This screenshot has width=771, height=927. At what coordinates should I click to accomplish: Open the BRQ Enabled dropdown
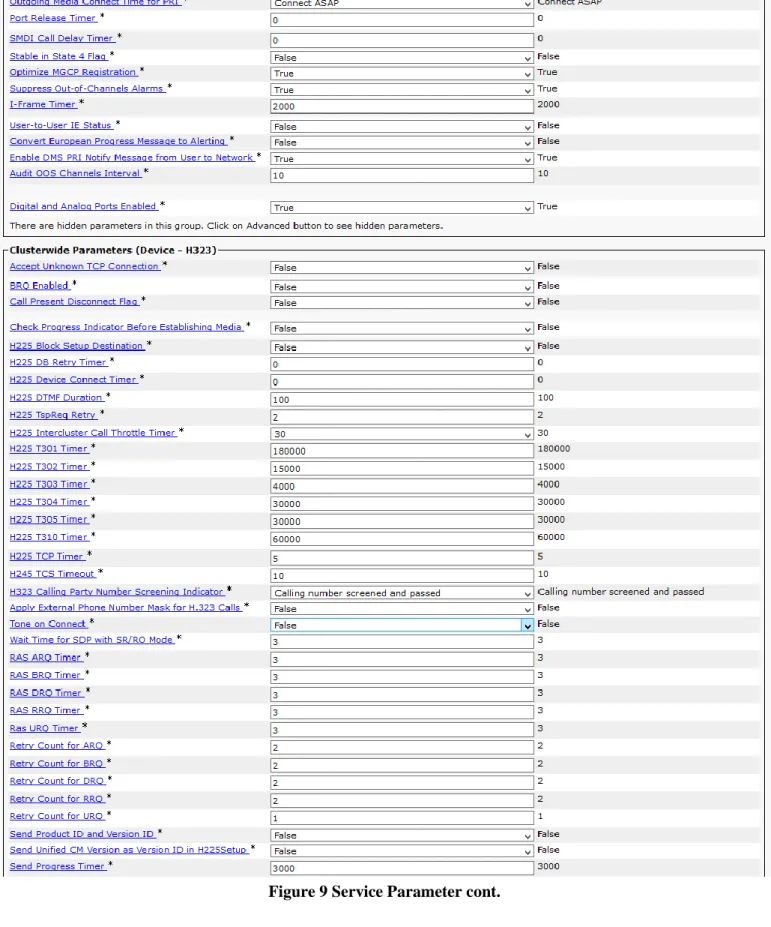[402, 287]
